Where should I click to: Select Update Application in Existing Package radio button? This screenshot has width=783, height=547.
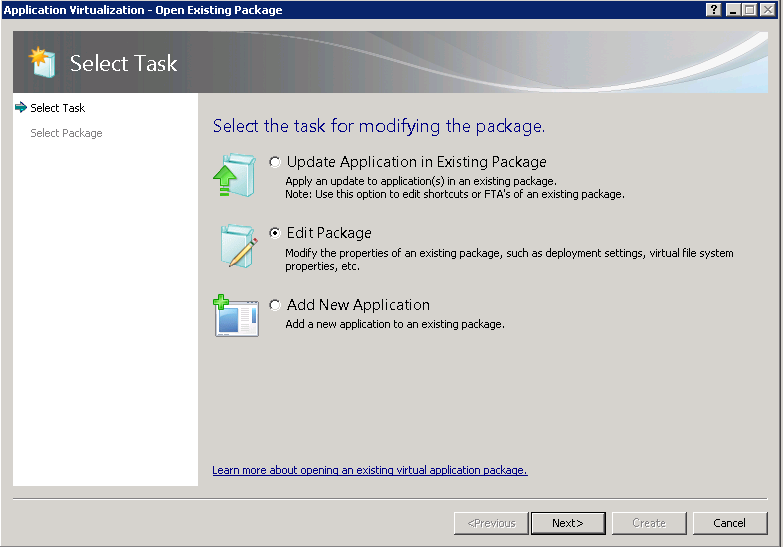click(275, 162)
